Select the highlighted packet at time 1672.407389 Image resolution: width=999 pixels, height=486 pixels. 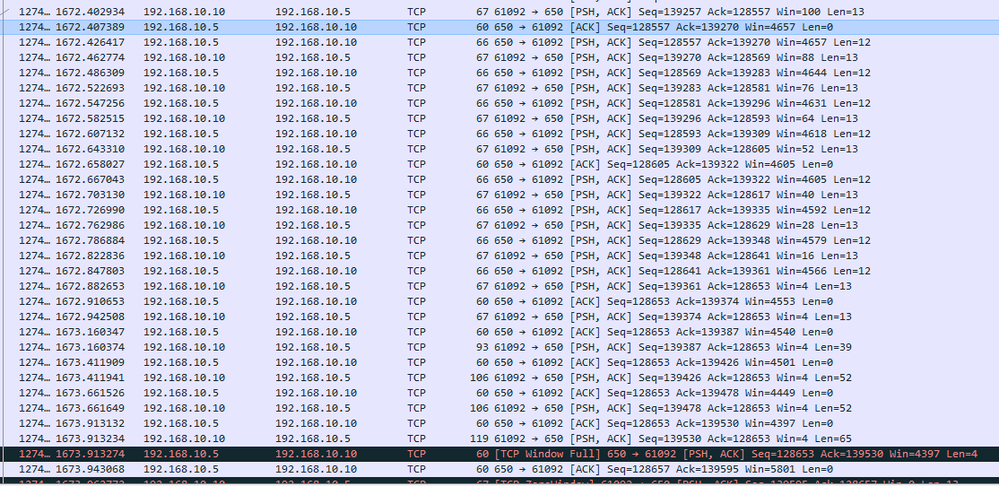[500, 27]
